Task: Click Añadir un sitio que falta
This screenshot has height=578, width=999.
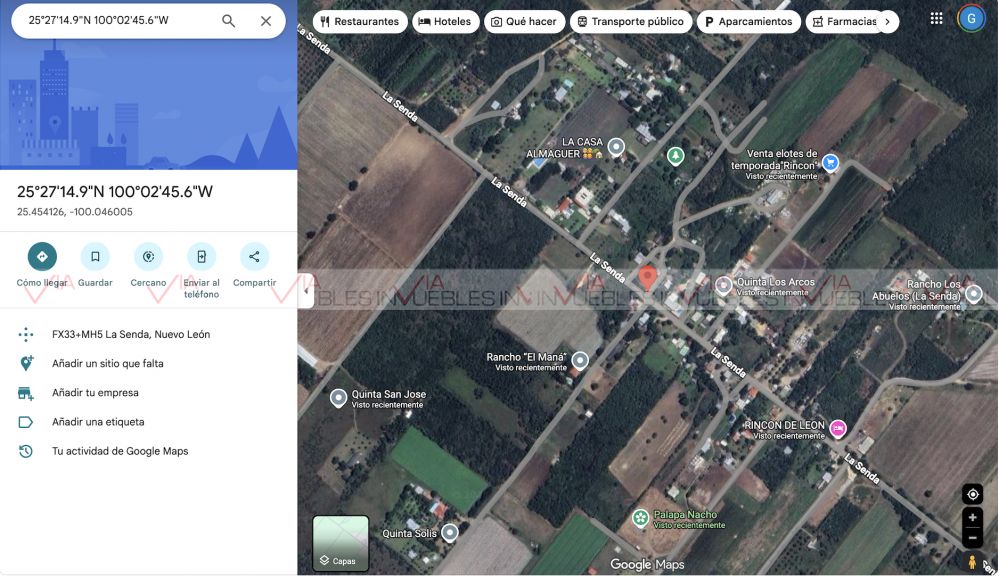Action: (108, 364)
